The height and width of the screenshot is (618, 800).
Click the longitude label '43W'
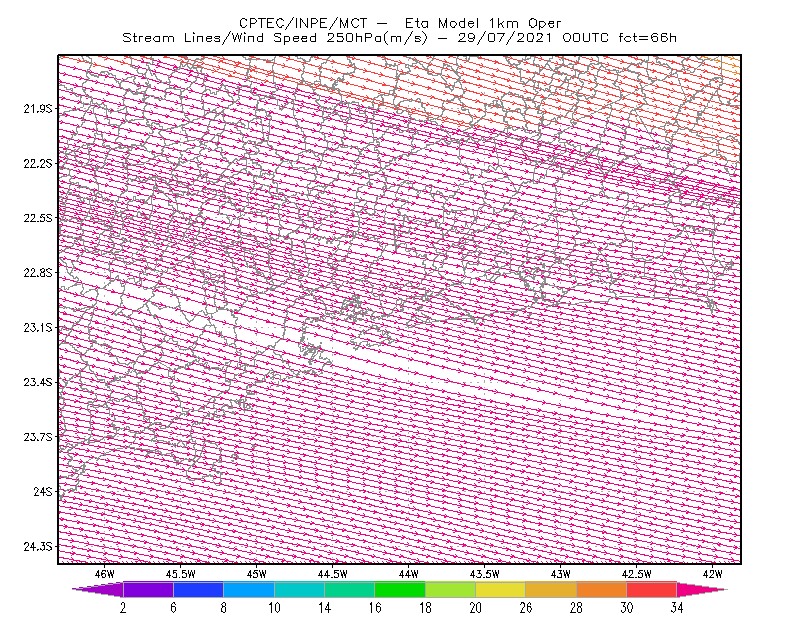tap(561, 574)
